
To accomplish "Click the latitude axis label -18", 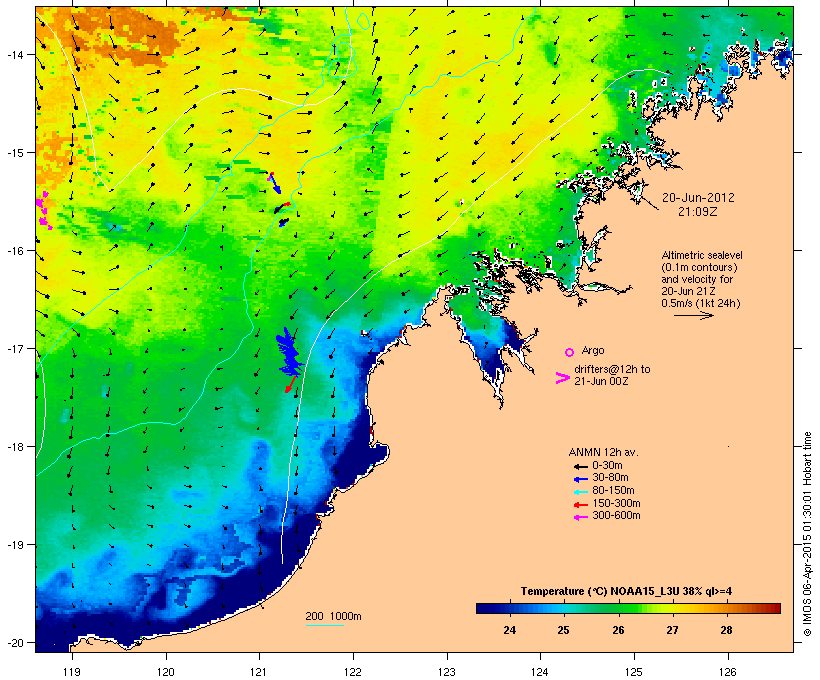I will [x=14, y=447].
